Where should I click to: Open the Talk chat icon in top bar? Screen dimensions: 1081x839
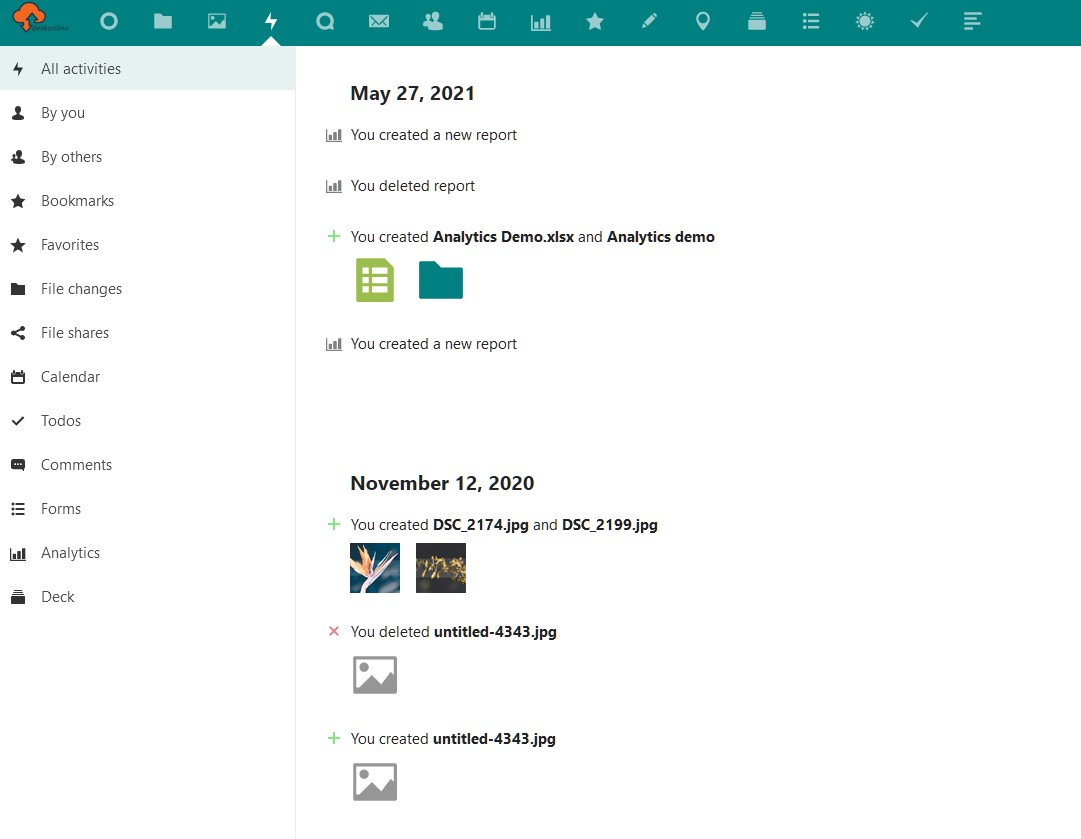click(x=325, y=21)
